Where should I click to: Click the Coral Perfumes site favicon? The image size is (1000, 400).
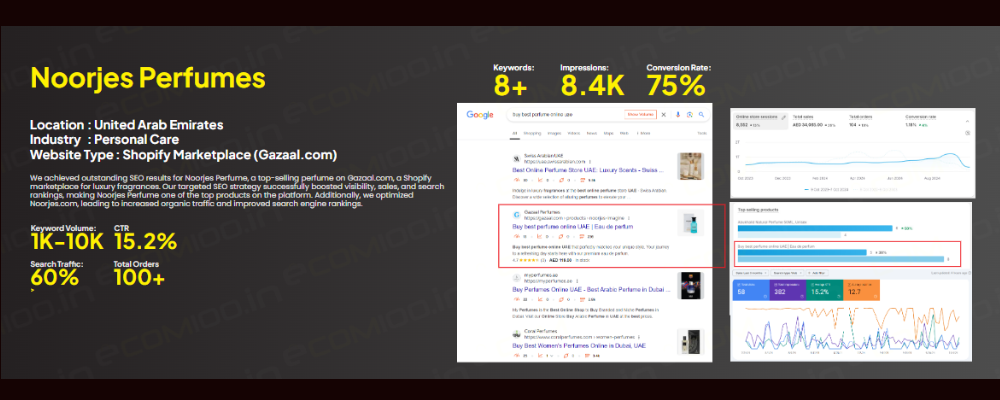(516, 331)
